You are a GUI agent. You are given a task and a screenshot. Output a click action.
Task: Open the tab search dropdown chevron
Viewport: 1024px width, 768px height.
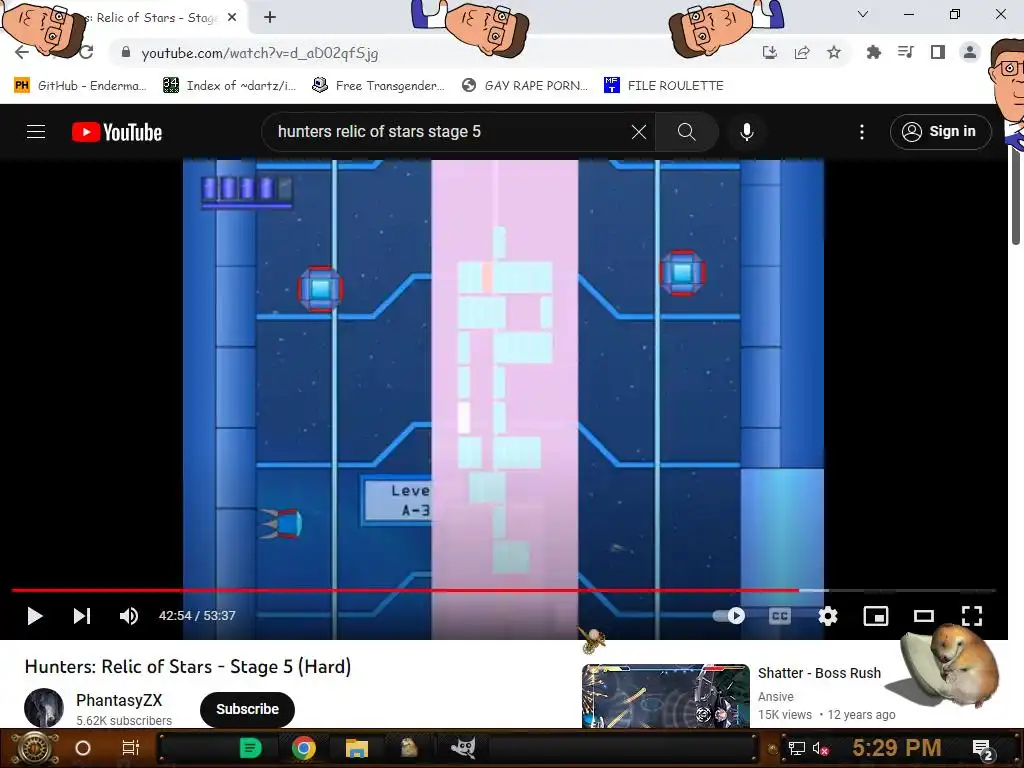(863, 14)
